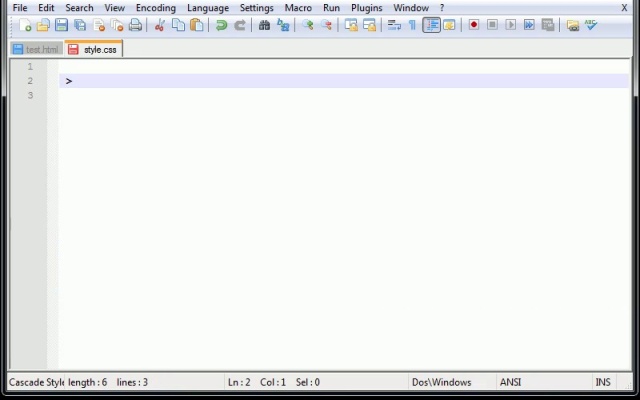
Task: Play back the recorded macro
Action: pyautogui.click(x=511, y=25)
